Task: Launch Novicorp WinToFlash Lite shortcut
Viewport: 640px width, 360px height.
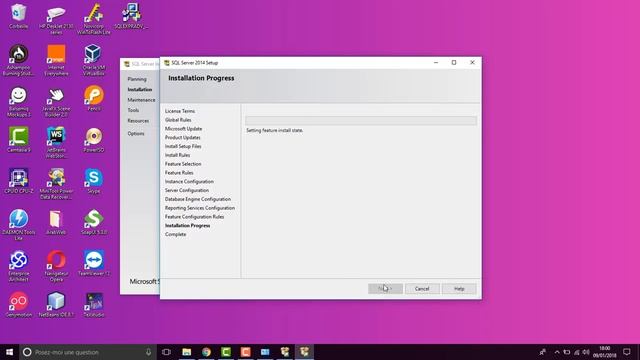Action: [x=93, y=19]
